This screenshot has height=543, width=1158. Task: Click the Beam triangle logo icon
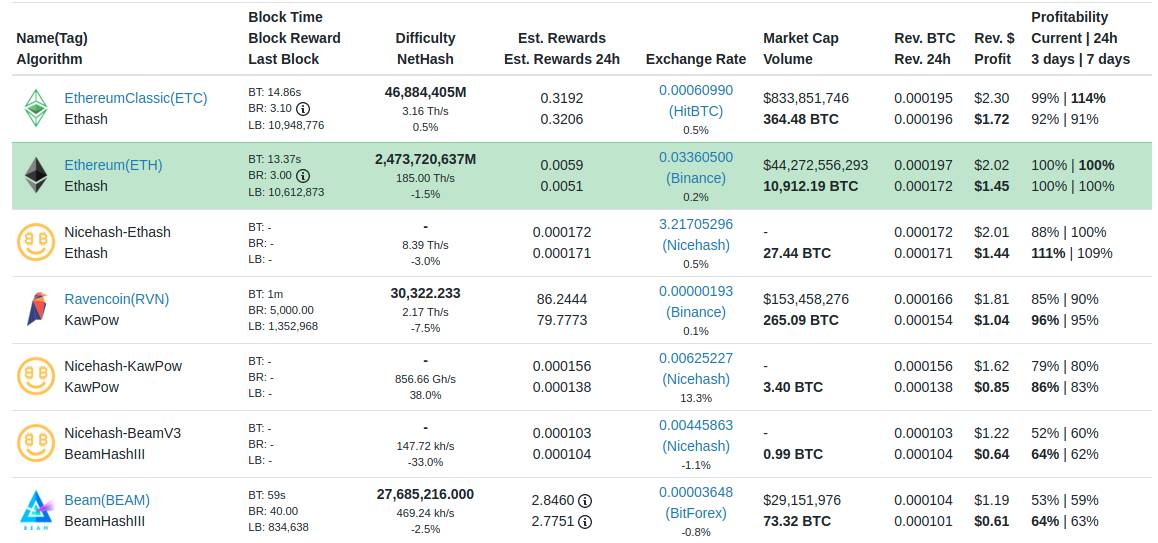(x=36, y=510)
